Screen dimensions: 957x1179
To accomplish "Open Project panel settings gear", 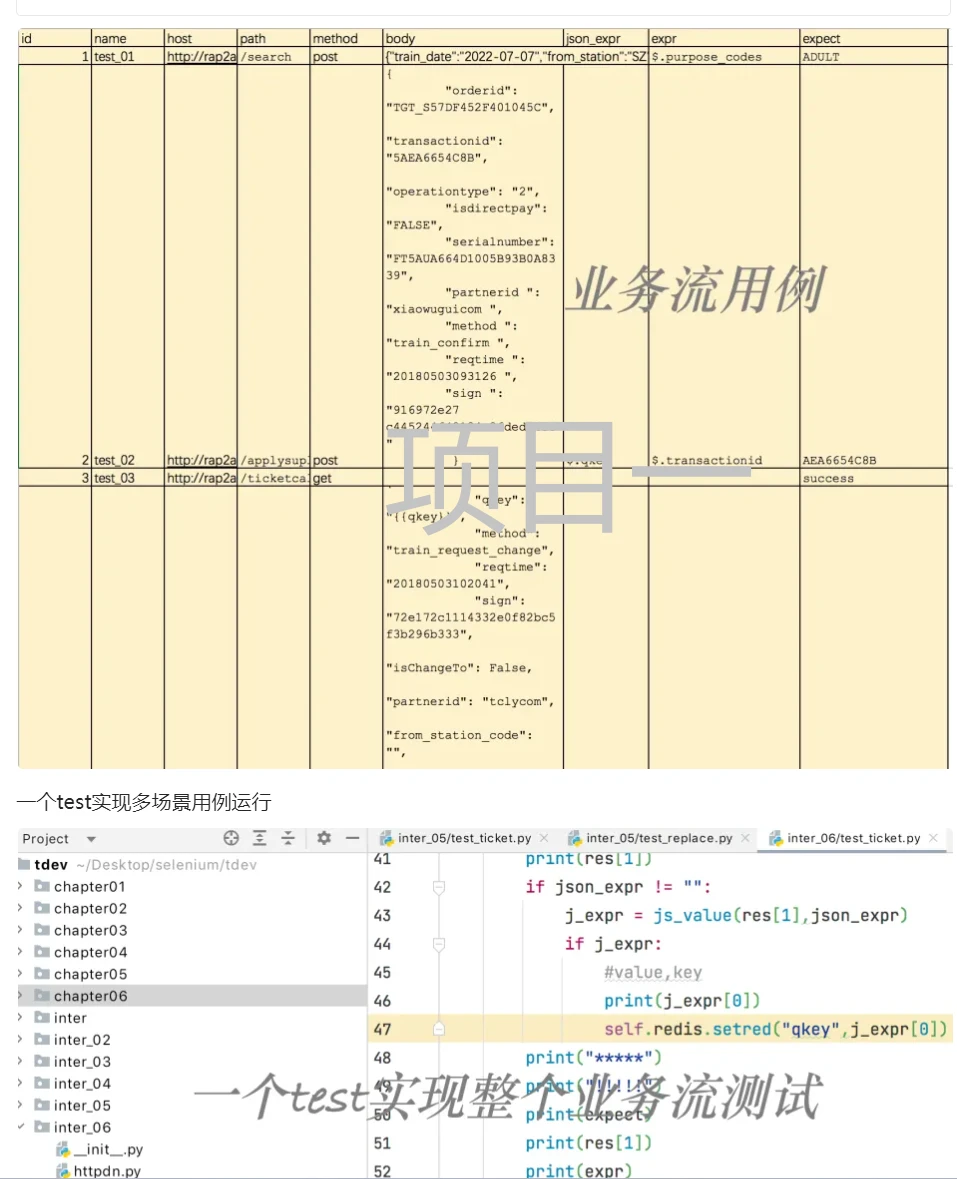I will 324,838.
